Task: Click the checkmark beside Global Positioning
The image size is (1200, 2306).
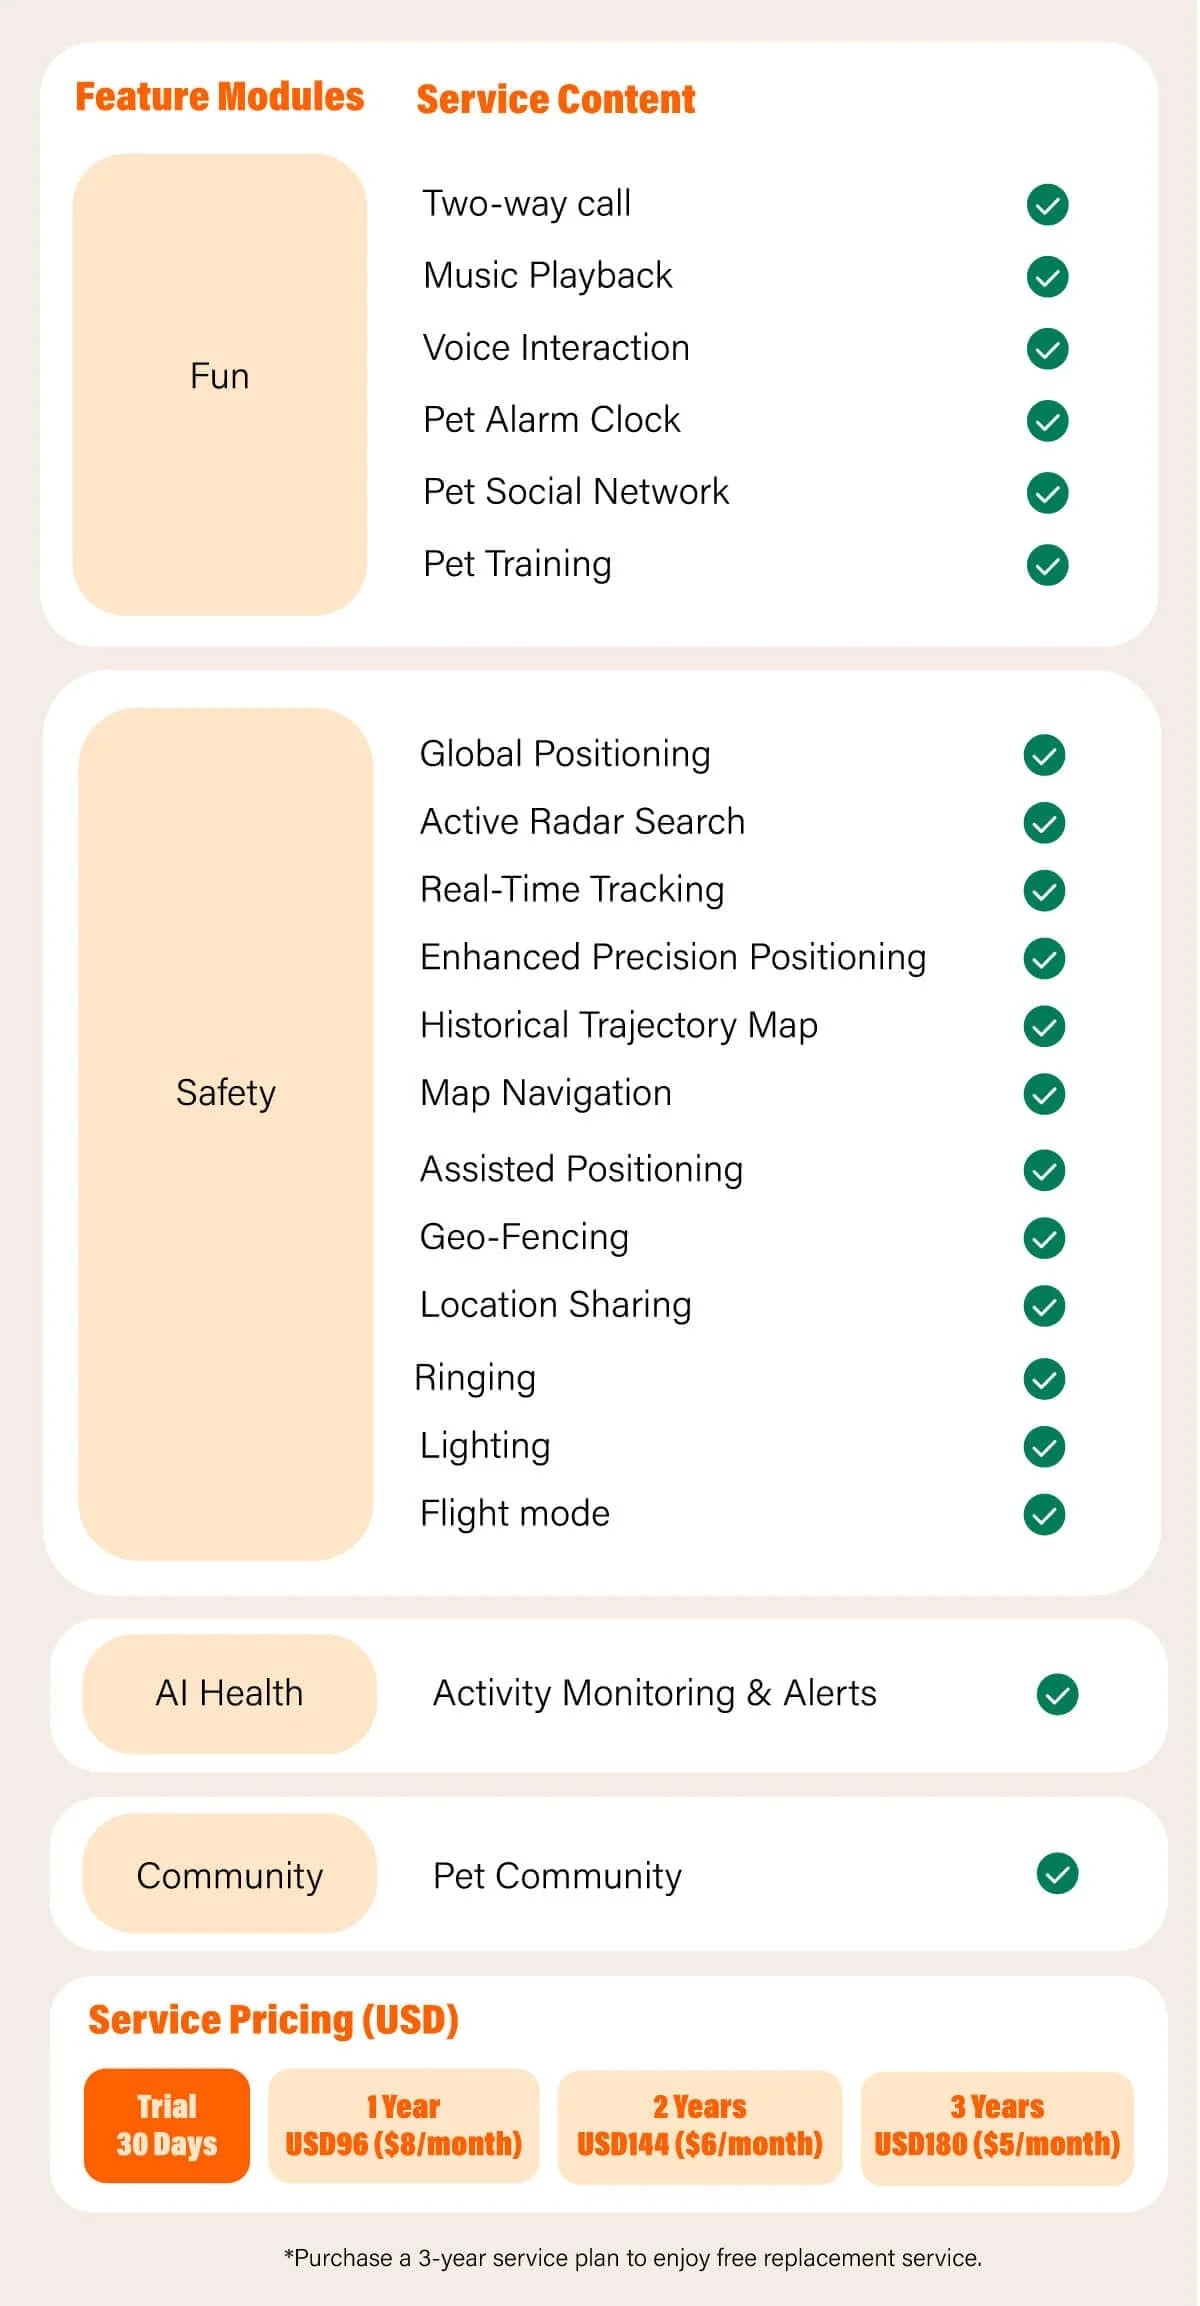Action: 1044,755
